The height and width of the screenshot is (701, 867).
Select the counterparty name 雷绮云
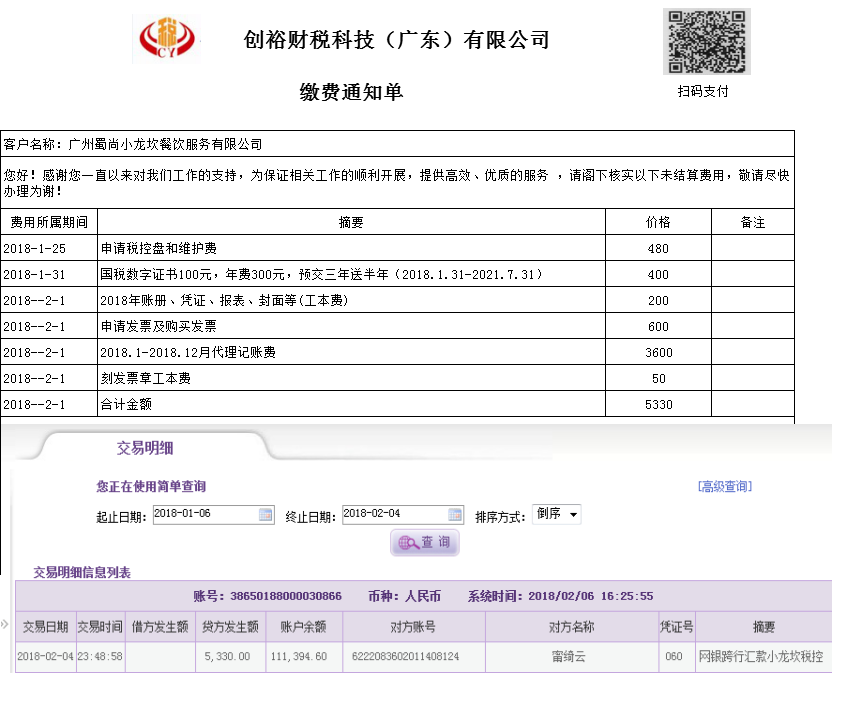568,656
